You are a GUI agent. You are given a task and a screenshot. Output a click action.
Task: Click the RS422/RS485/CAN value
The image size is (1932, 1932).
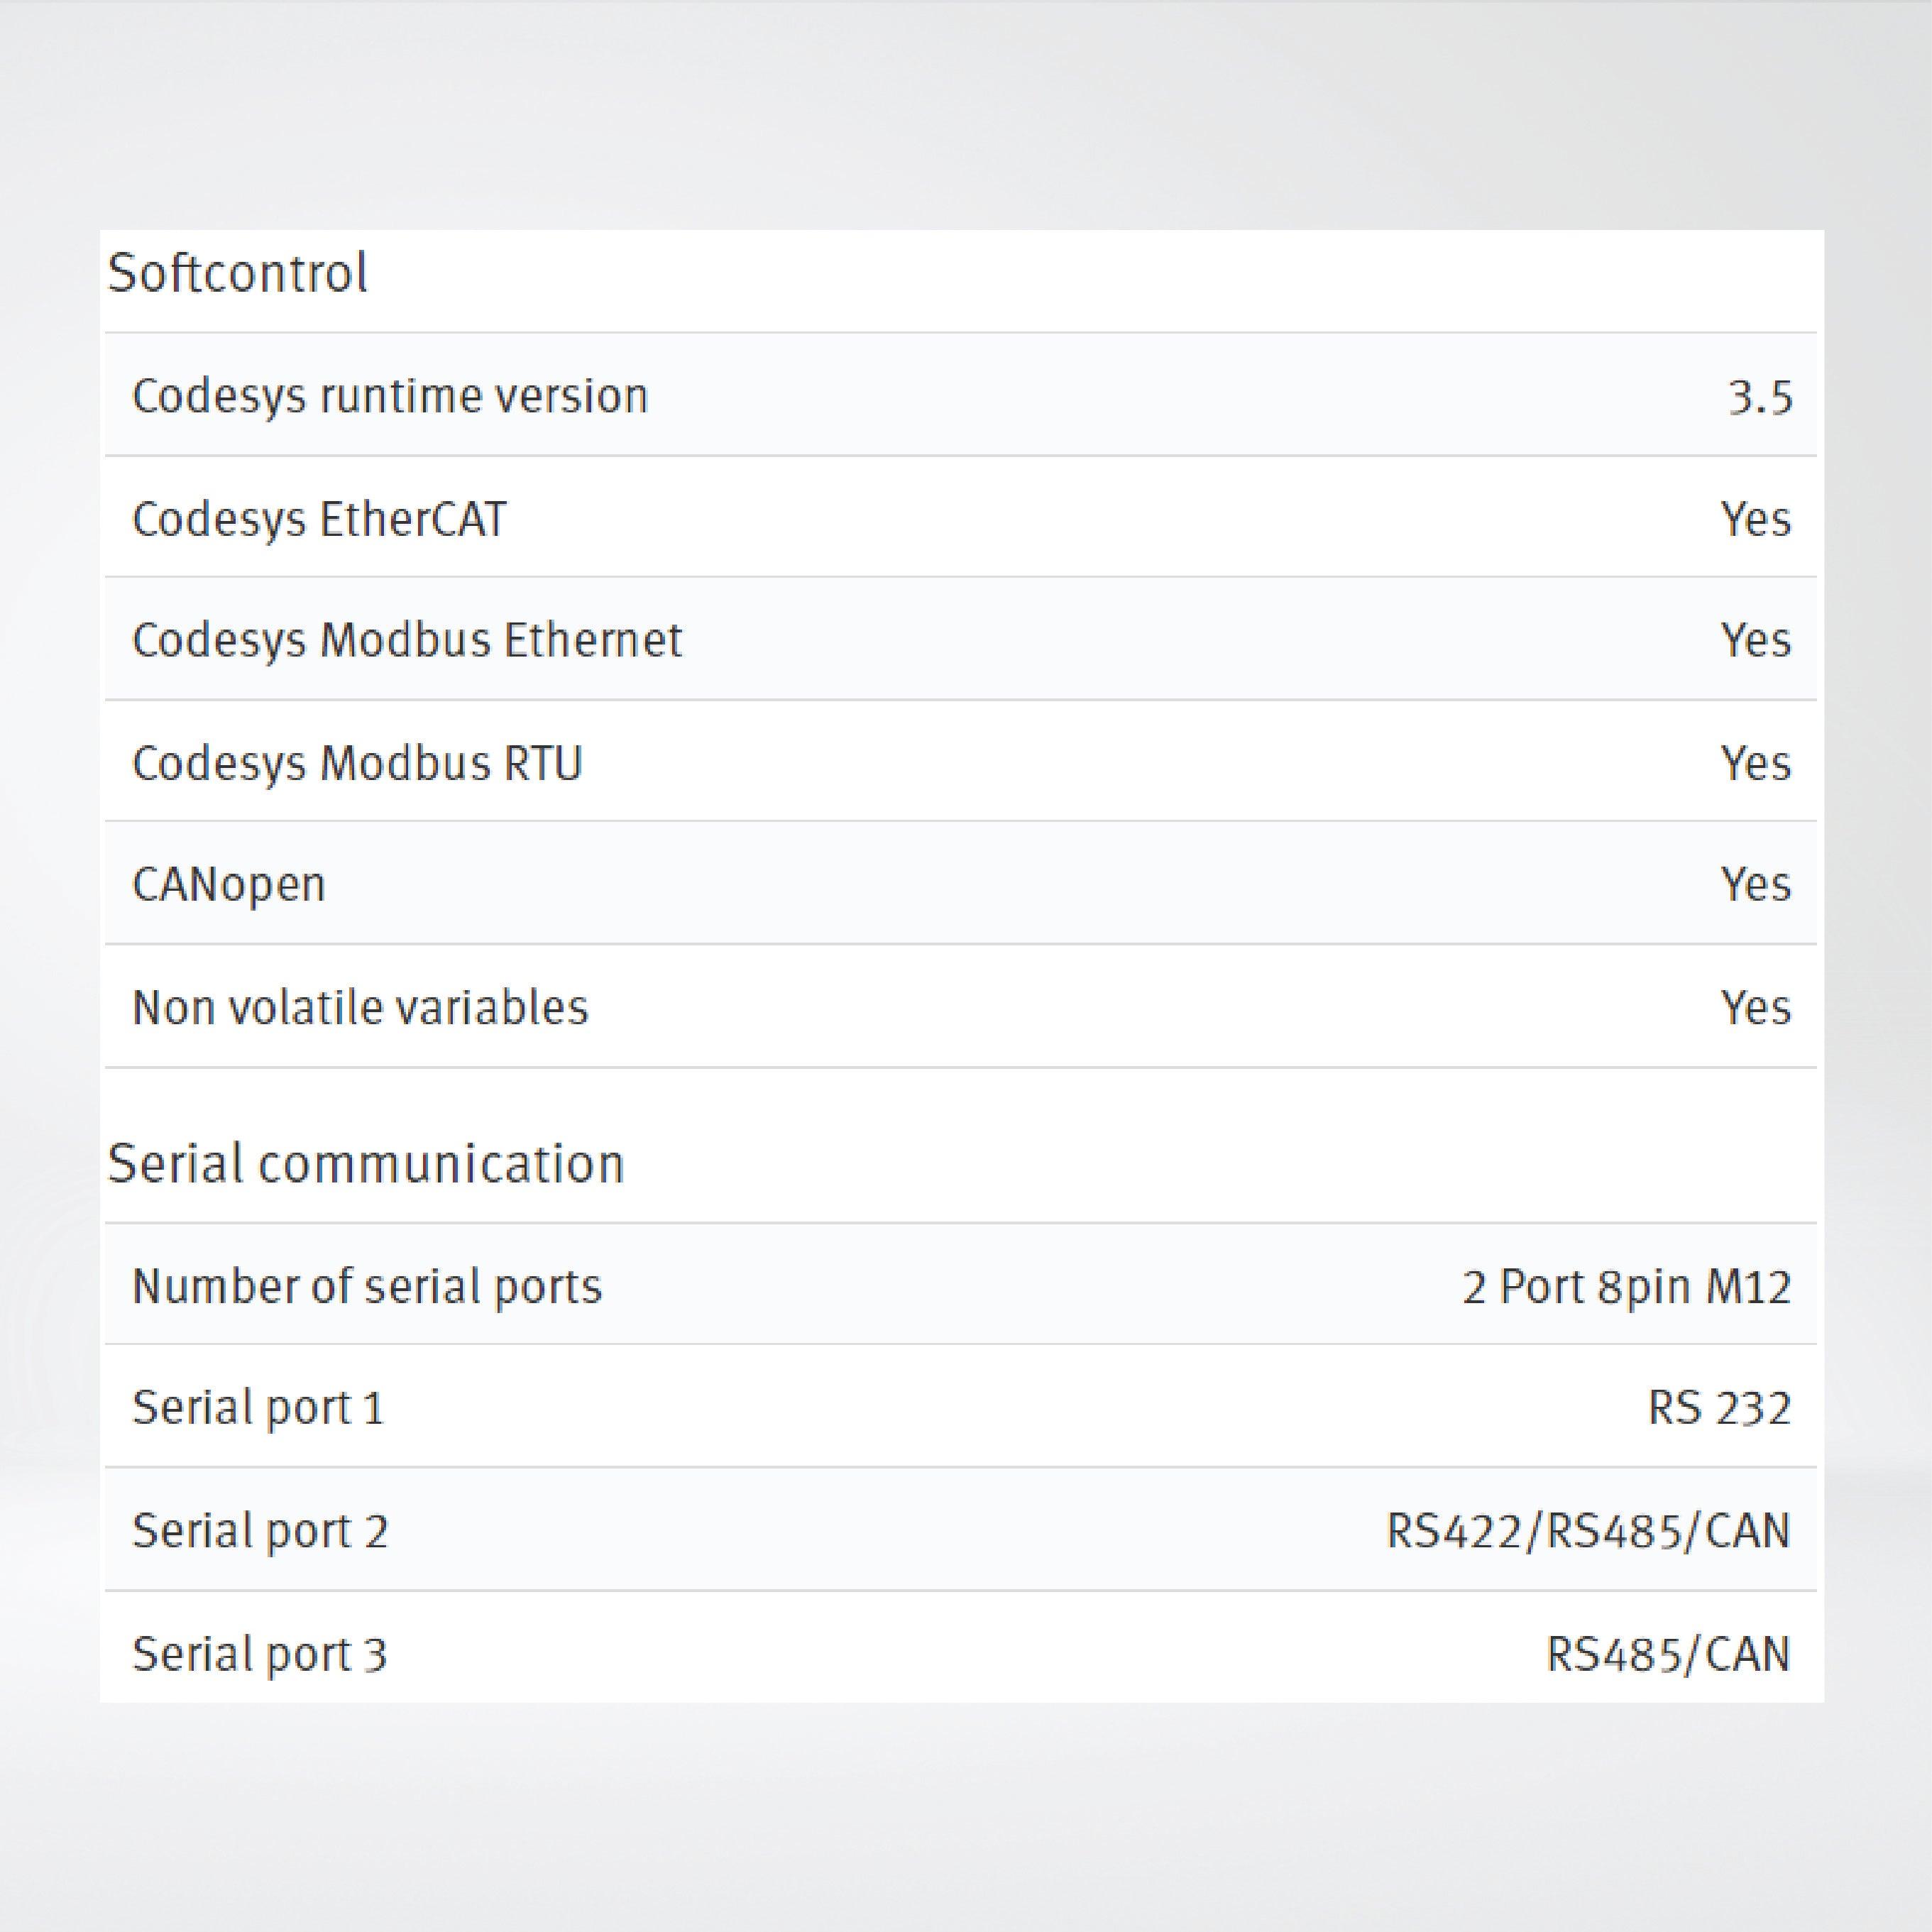(1588, 1531)
